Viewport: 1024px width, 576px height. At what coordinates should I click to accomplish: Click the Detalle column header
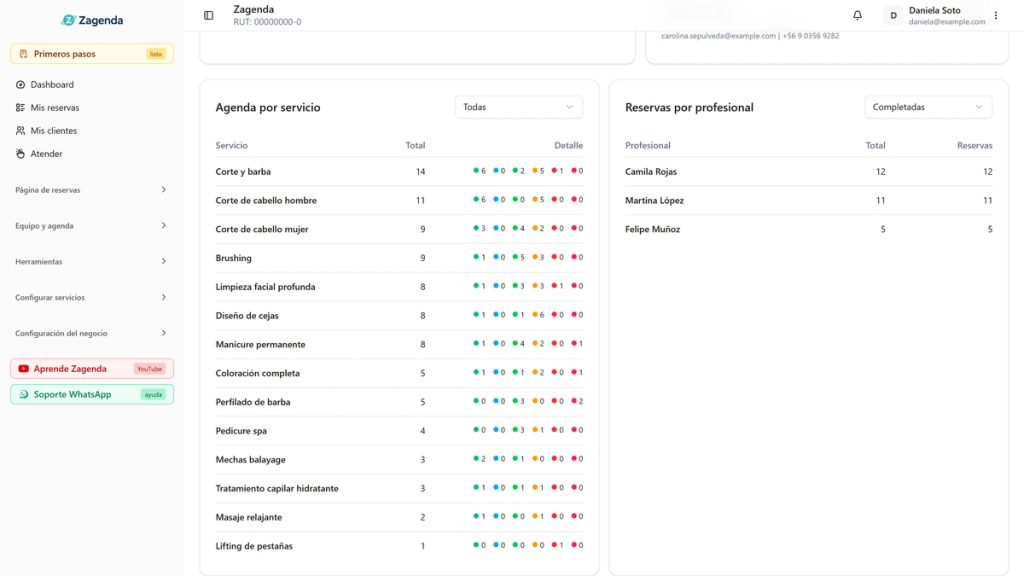pos(569,146)
